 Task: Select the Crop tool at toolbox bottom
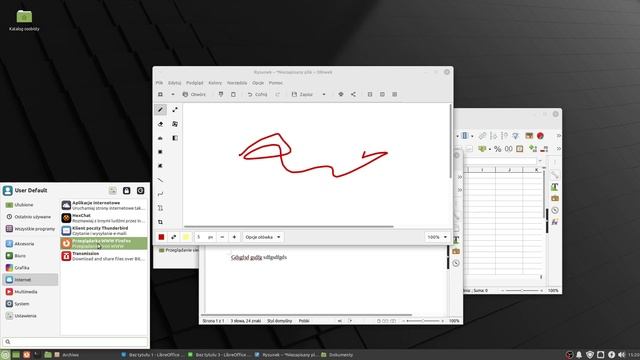[160, 222]
